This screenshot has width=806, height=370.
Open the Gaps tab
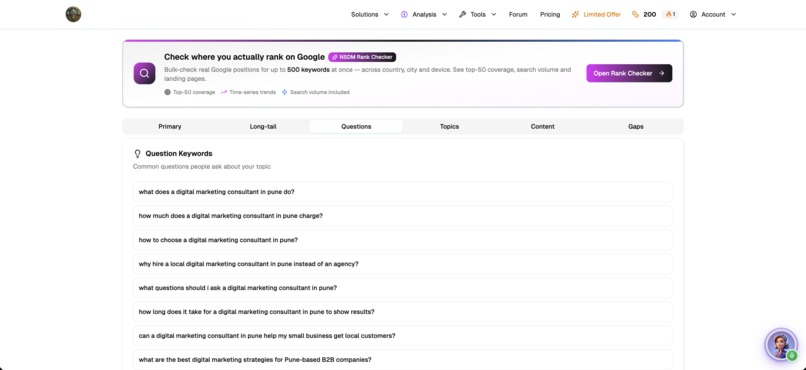[x=636, y=126]
